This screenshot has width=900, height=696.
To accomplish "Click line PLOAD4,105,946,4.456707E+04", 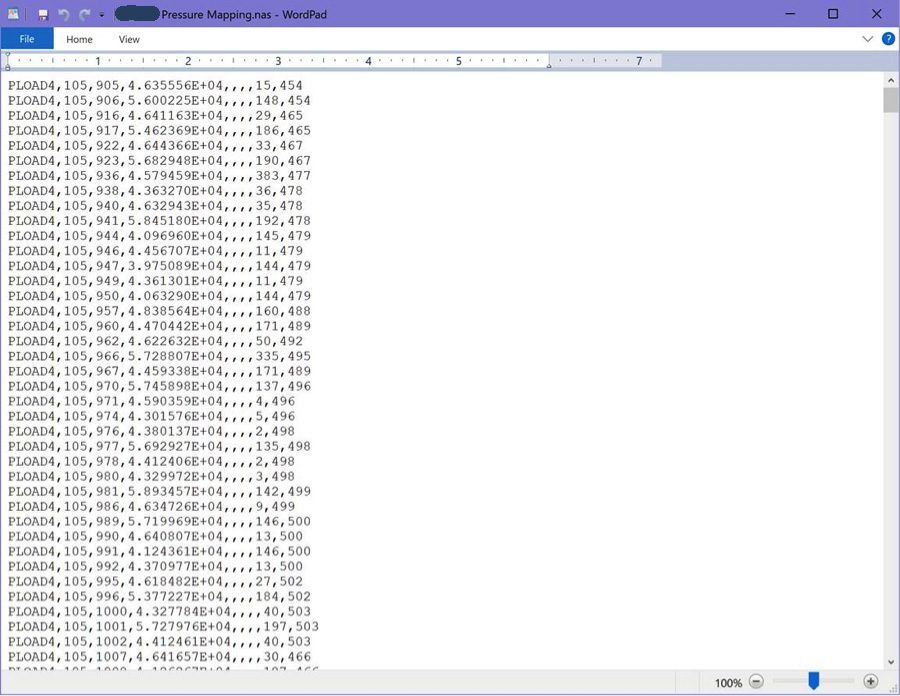I will (x=155, y=251).
